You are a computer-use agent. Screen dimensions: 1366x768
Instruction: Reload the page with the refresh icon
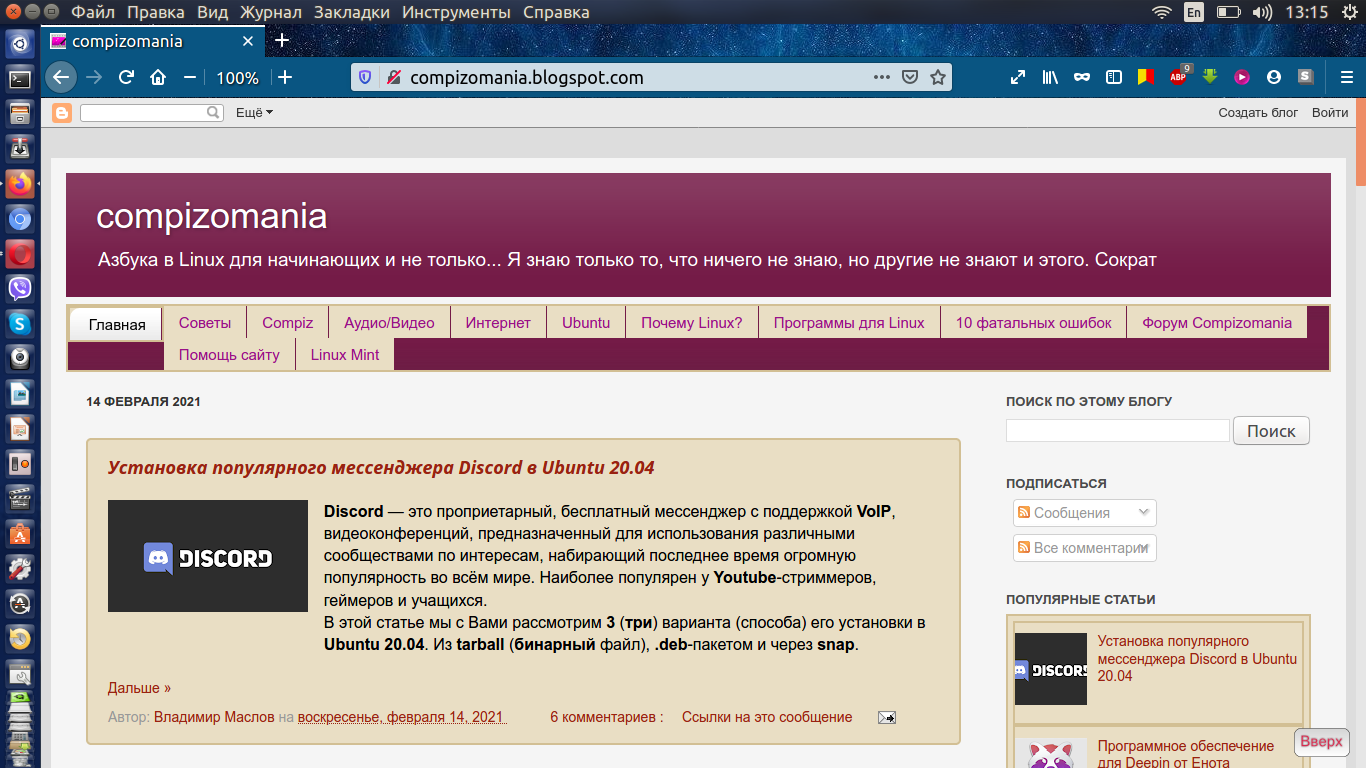[126, 77]
